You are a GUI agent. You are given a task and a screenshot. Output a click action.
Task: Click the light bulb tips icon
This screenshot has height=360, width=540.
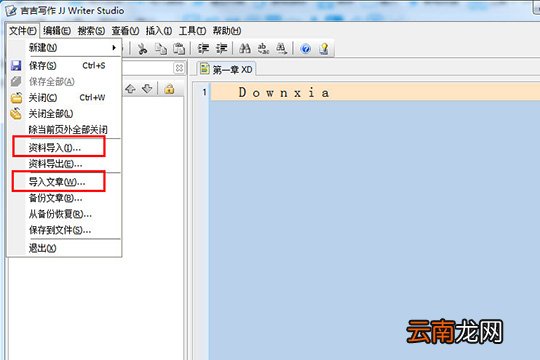tap(324, 49)
